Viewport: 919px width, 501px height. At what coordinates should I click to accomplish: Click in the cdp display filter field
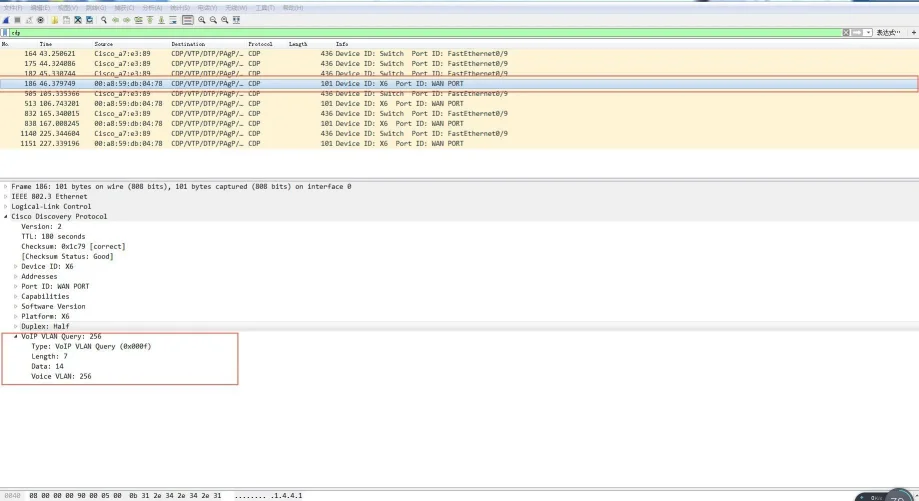[x=400, y=33]
